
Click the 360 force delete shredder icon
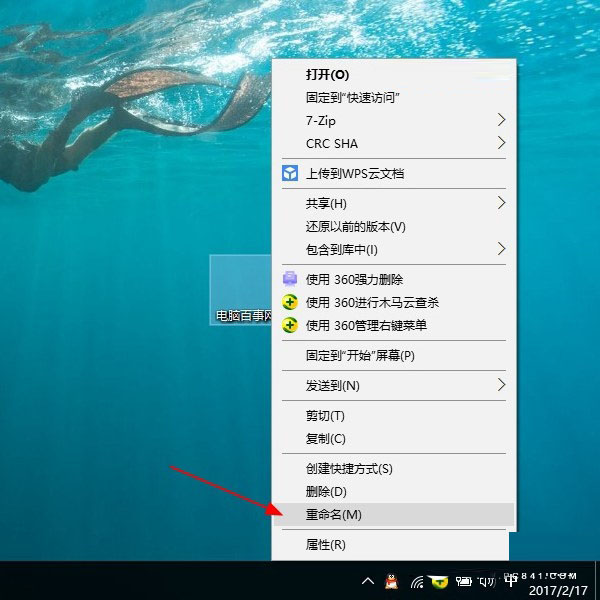pos(290,279)
